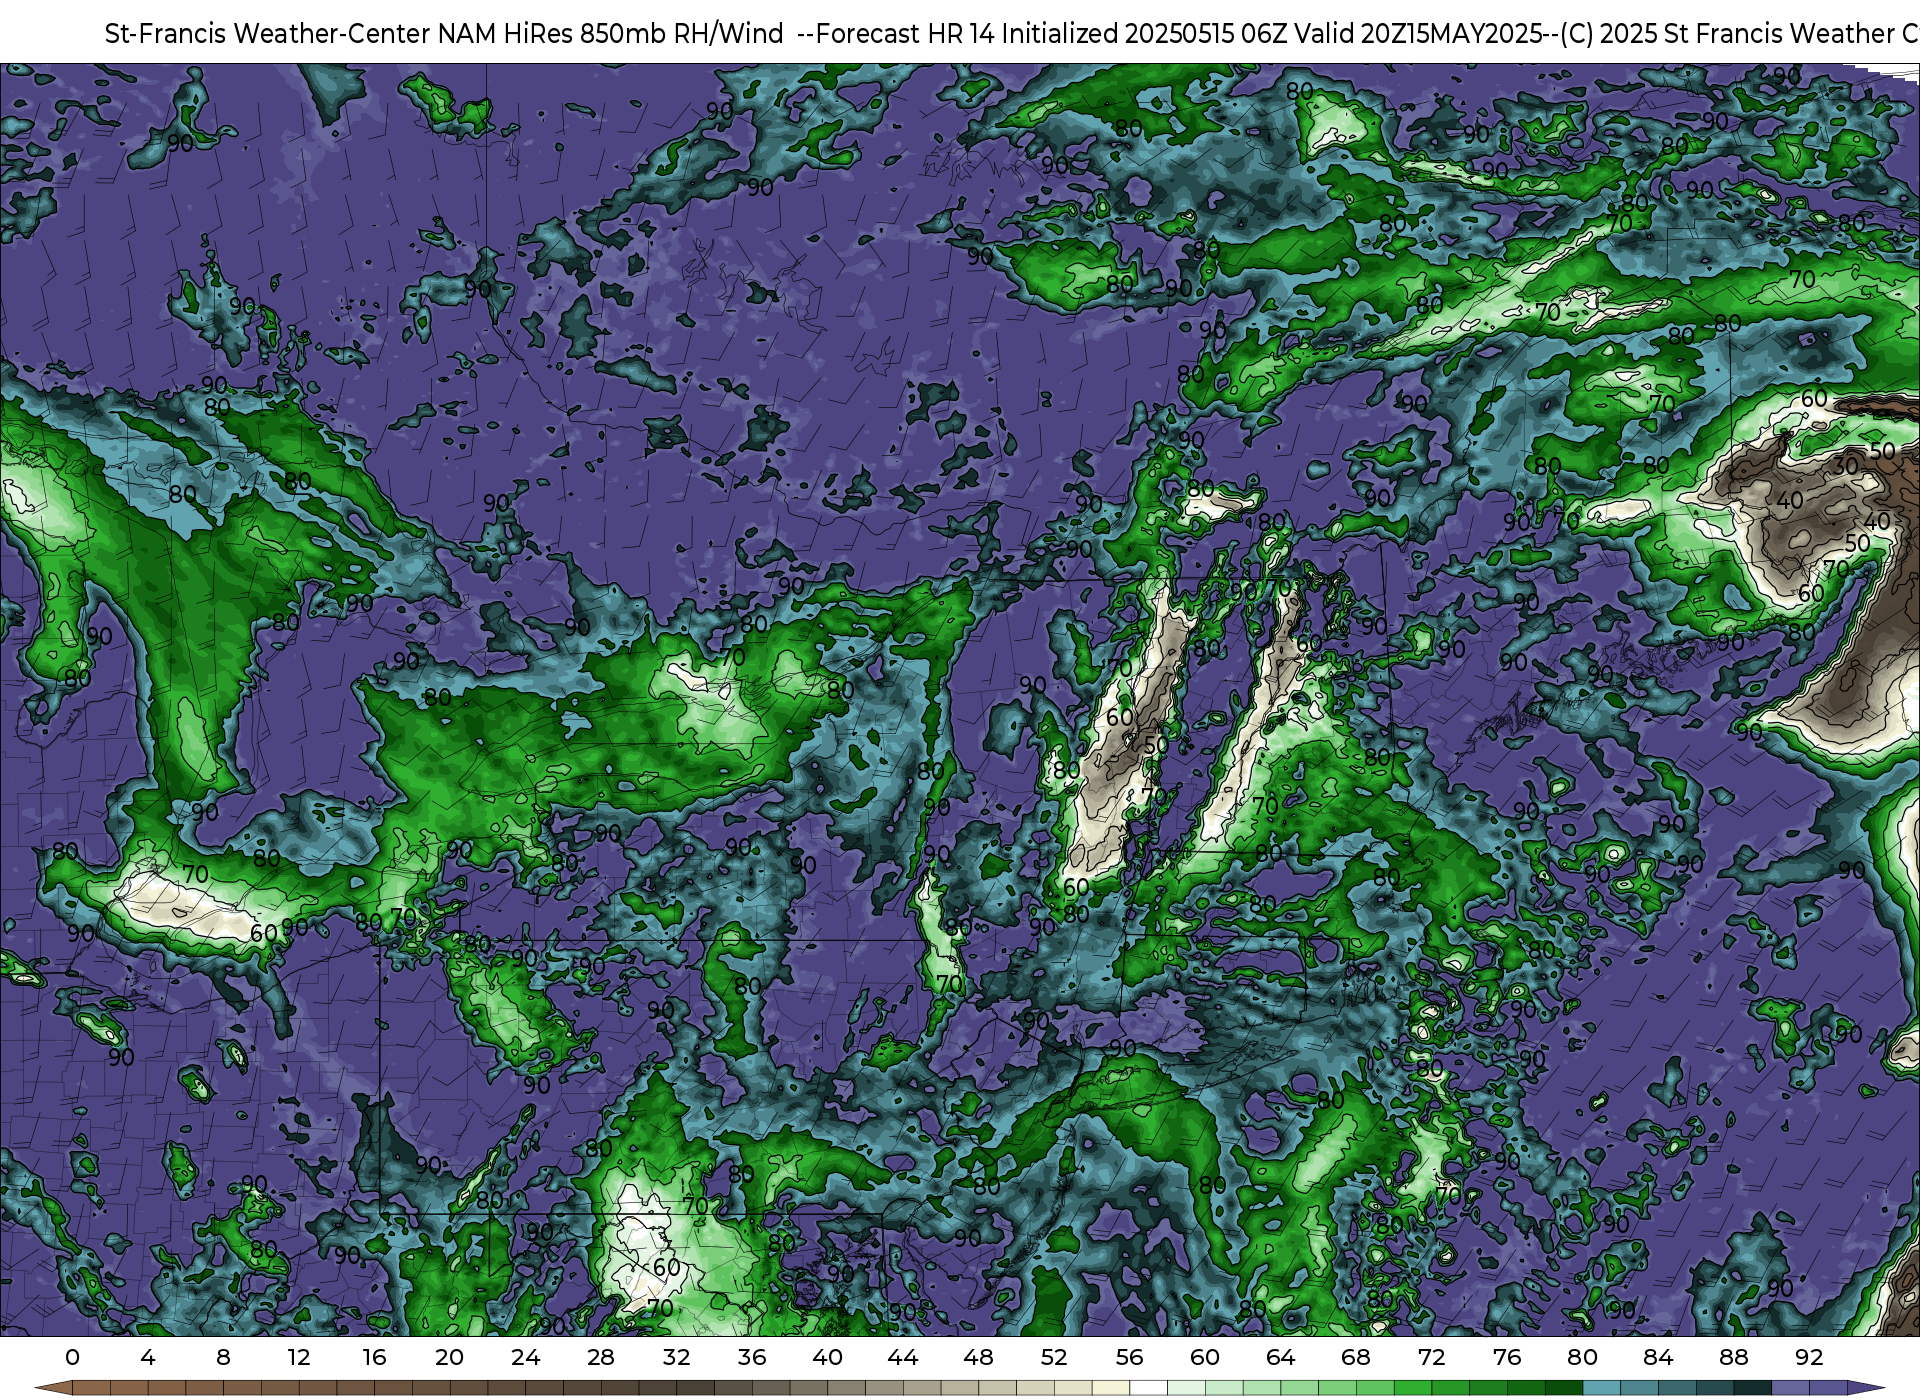Pick the darkest green swatch just before 80
The height and width of the screenshot is (1400, 1920).
point(1564,1388)
